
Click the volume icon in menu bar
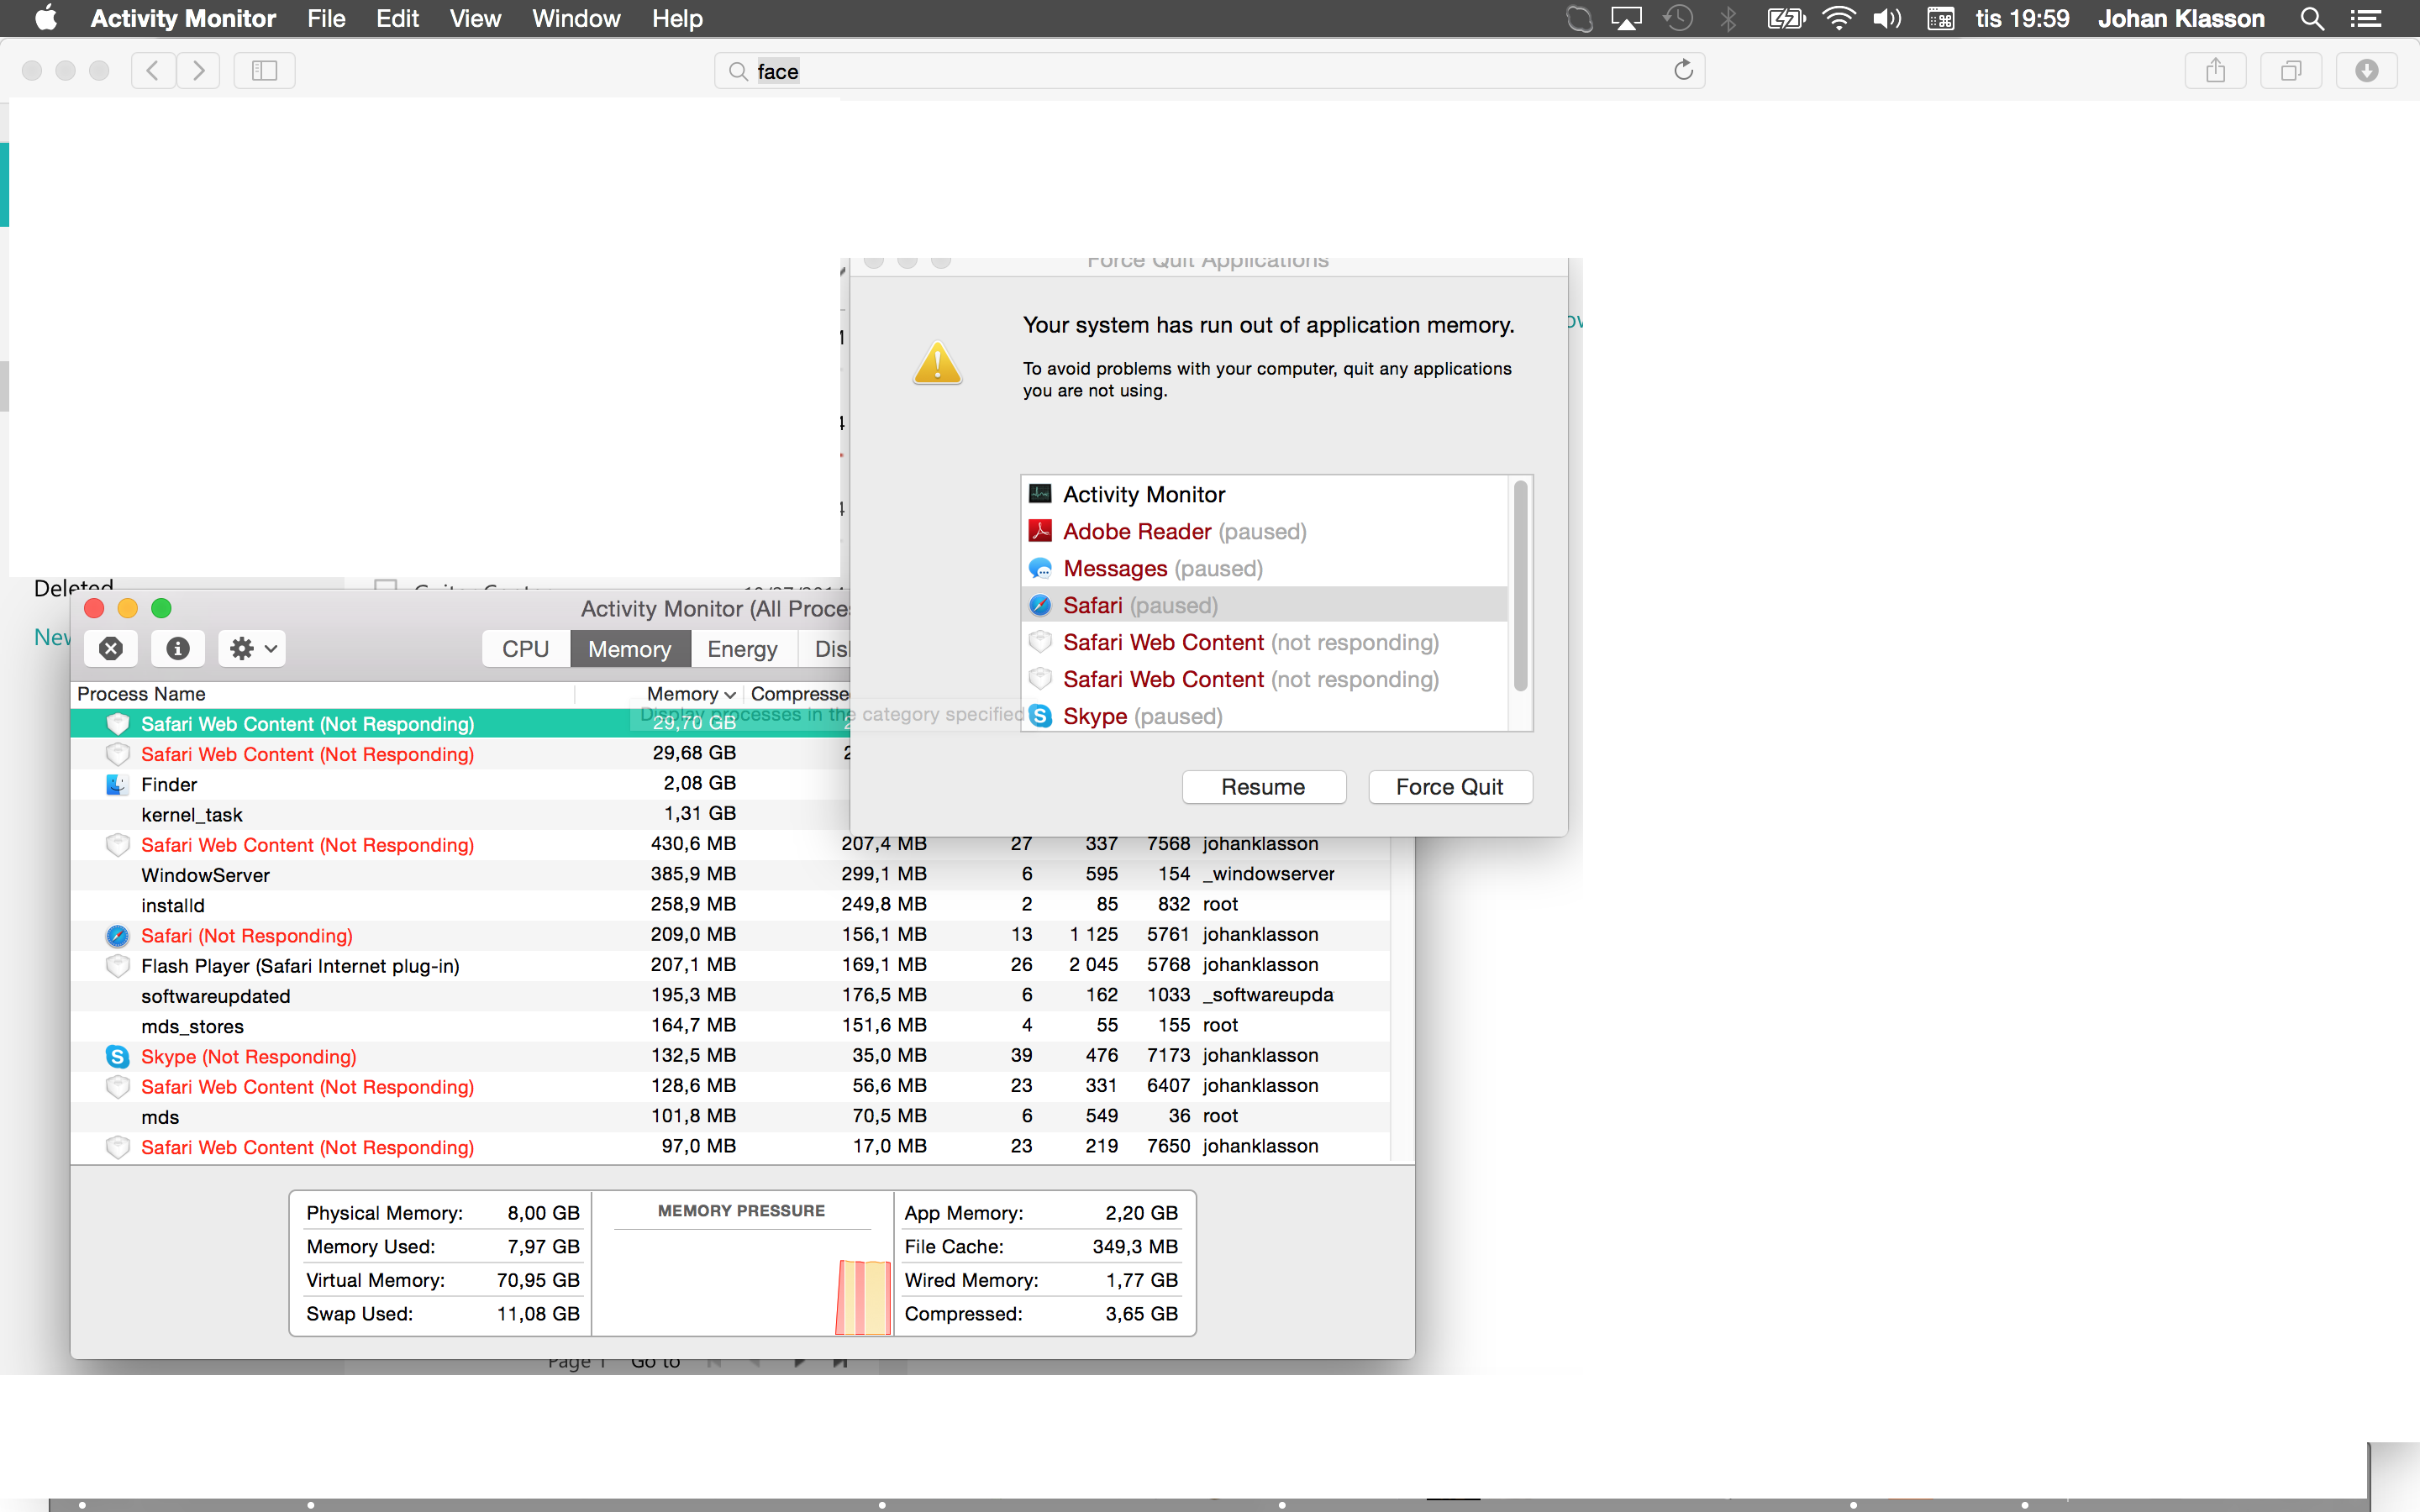point(1886,18)
